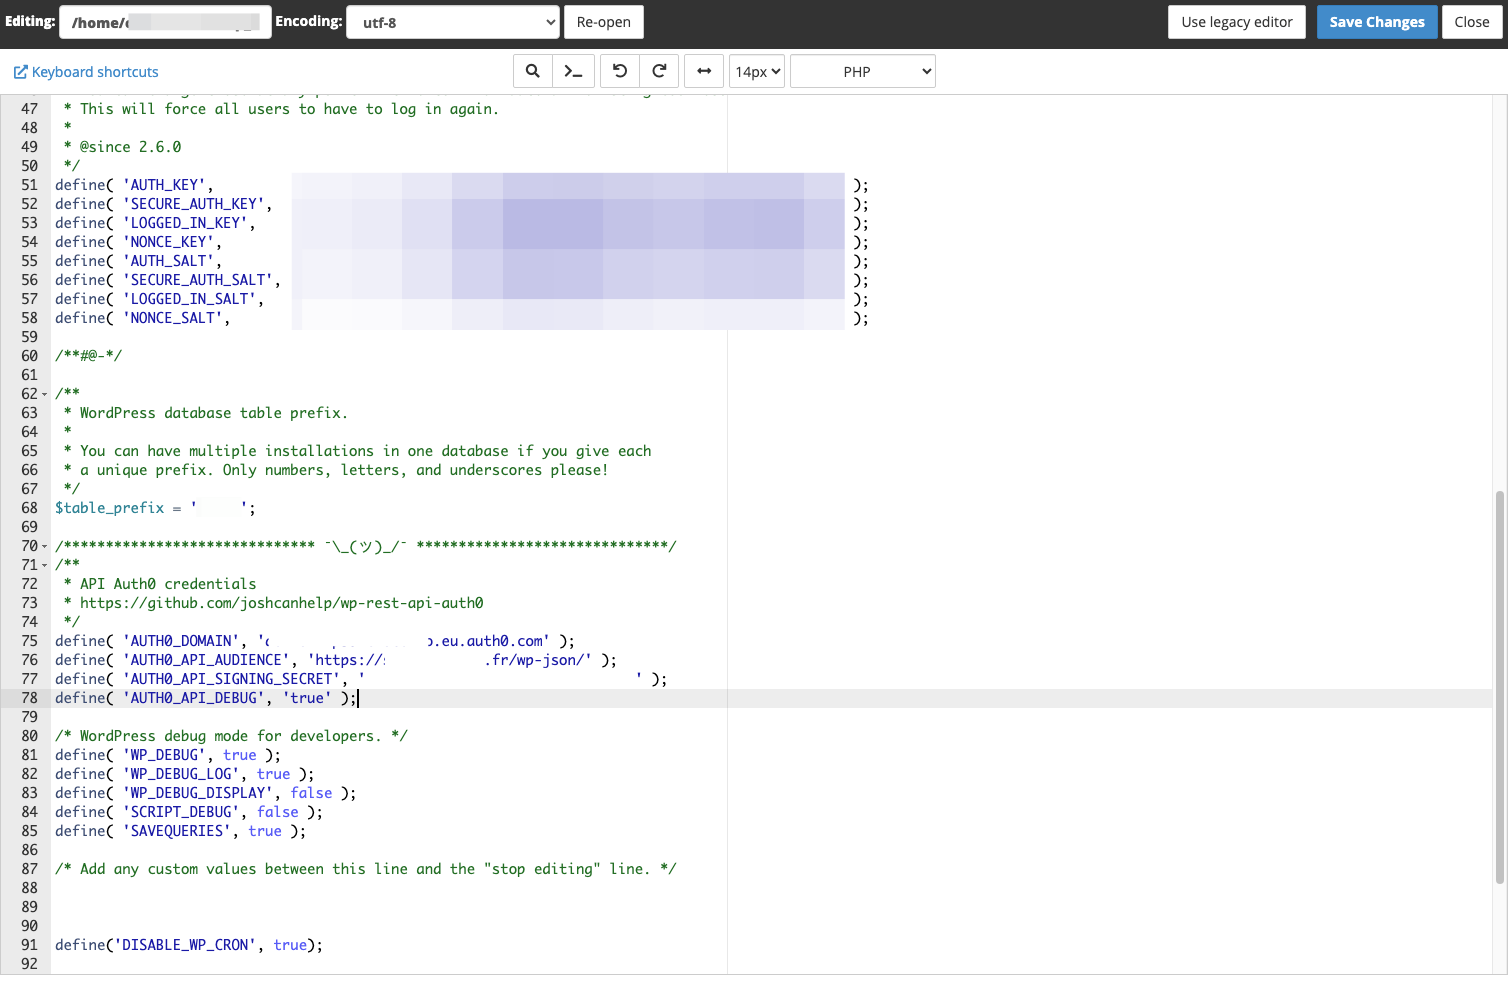Image resolution: width=1508 pixels, height=995 pixels.
Task: Click 'LOGGED_IN_KEY' on line 53
Action: [185, 223]
